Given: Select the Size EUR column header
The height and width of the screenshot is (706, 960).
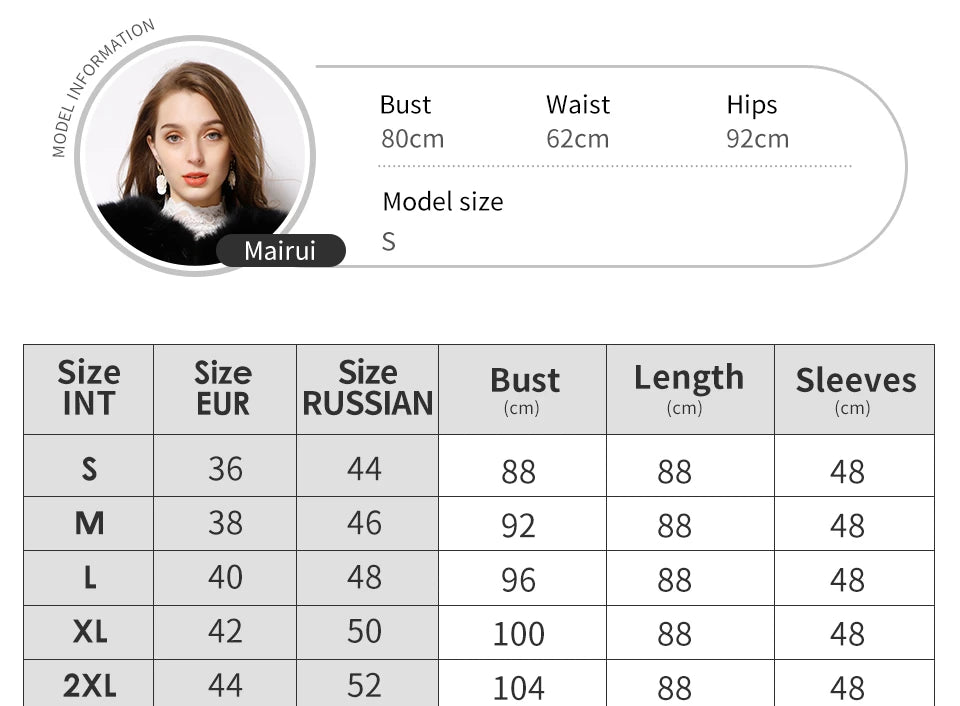Looking at the screenshot, I should (225, 389).
